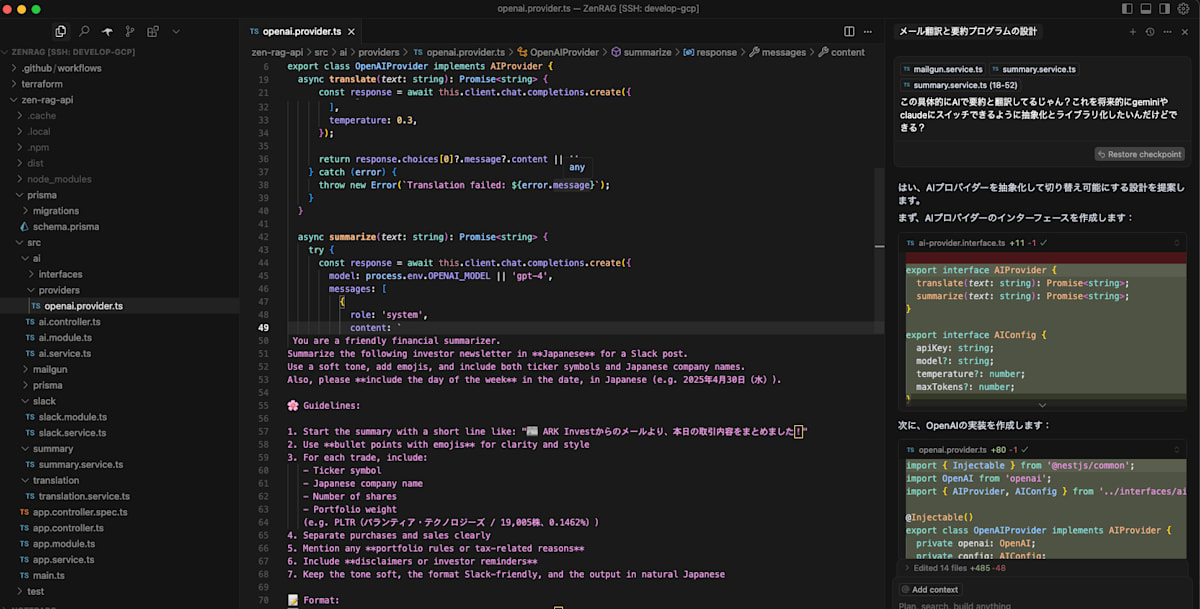
Task: Select the メール翻訳と要約プログラムの設計 chat tab
Action: click(968, 32)
